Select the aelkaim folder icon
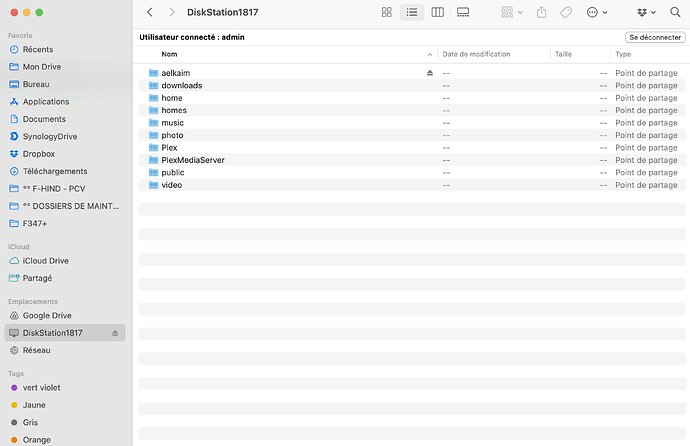The width and height of the screenshot is (690, 446). tap(153, 73)
